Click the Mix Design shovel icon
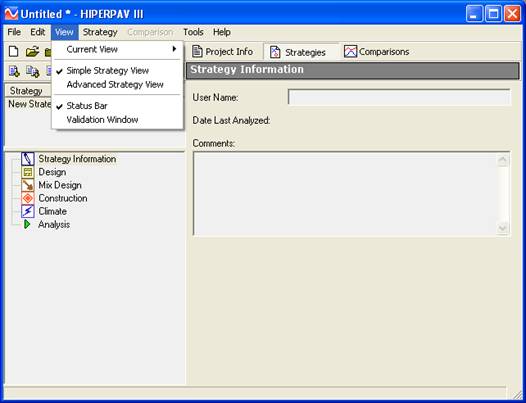 [x=28, y=185]
